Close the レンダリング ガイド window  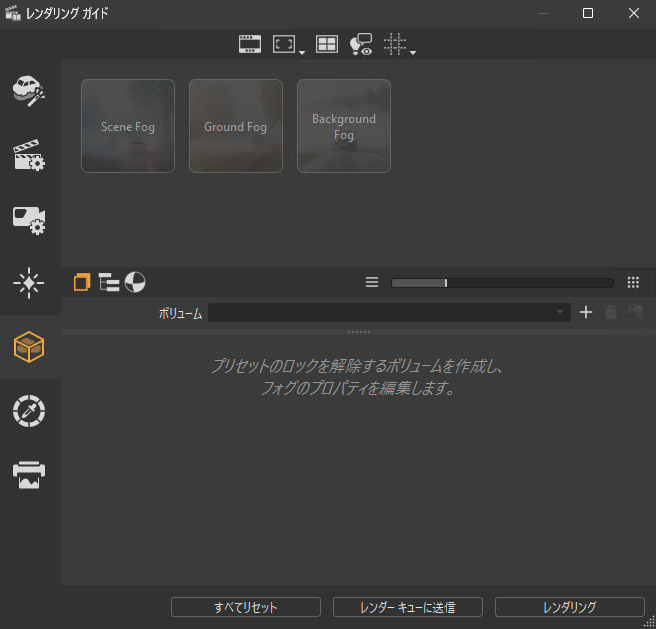pos(634,13)
